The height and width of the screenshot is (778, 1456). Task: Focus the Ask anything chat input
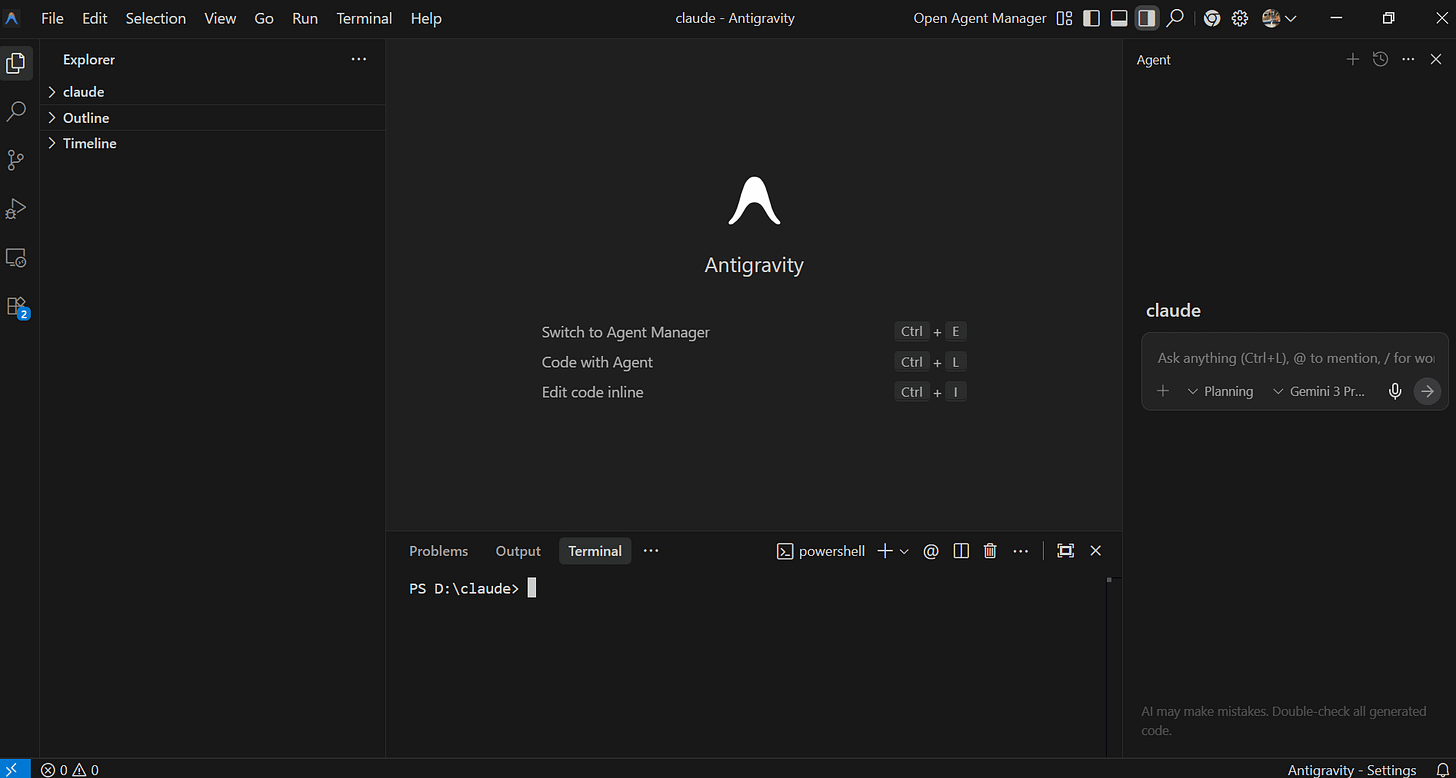coord(1295,357)
